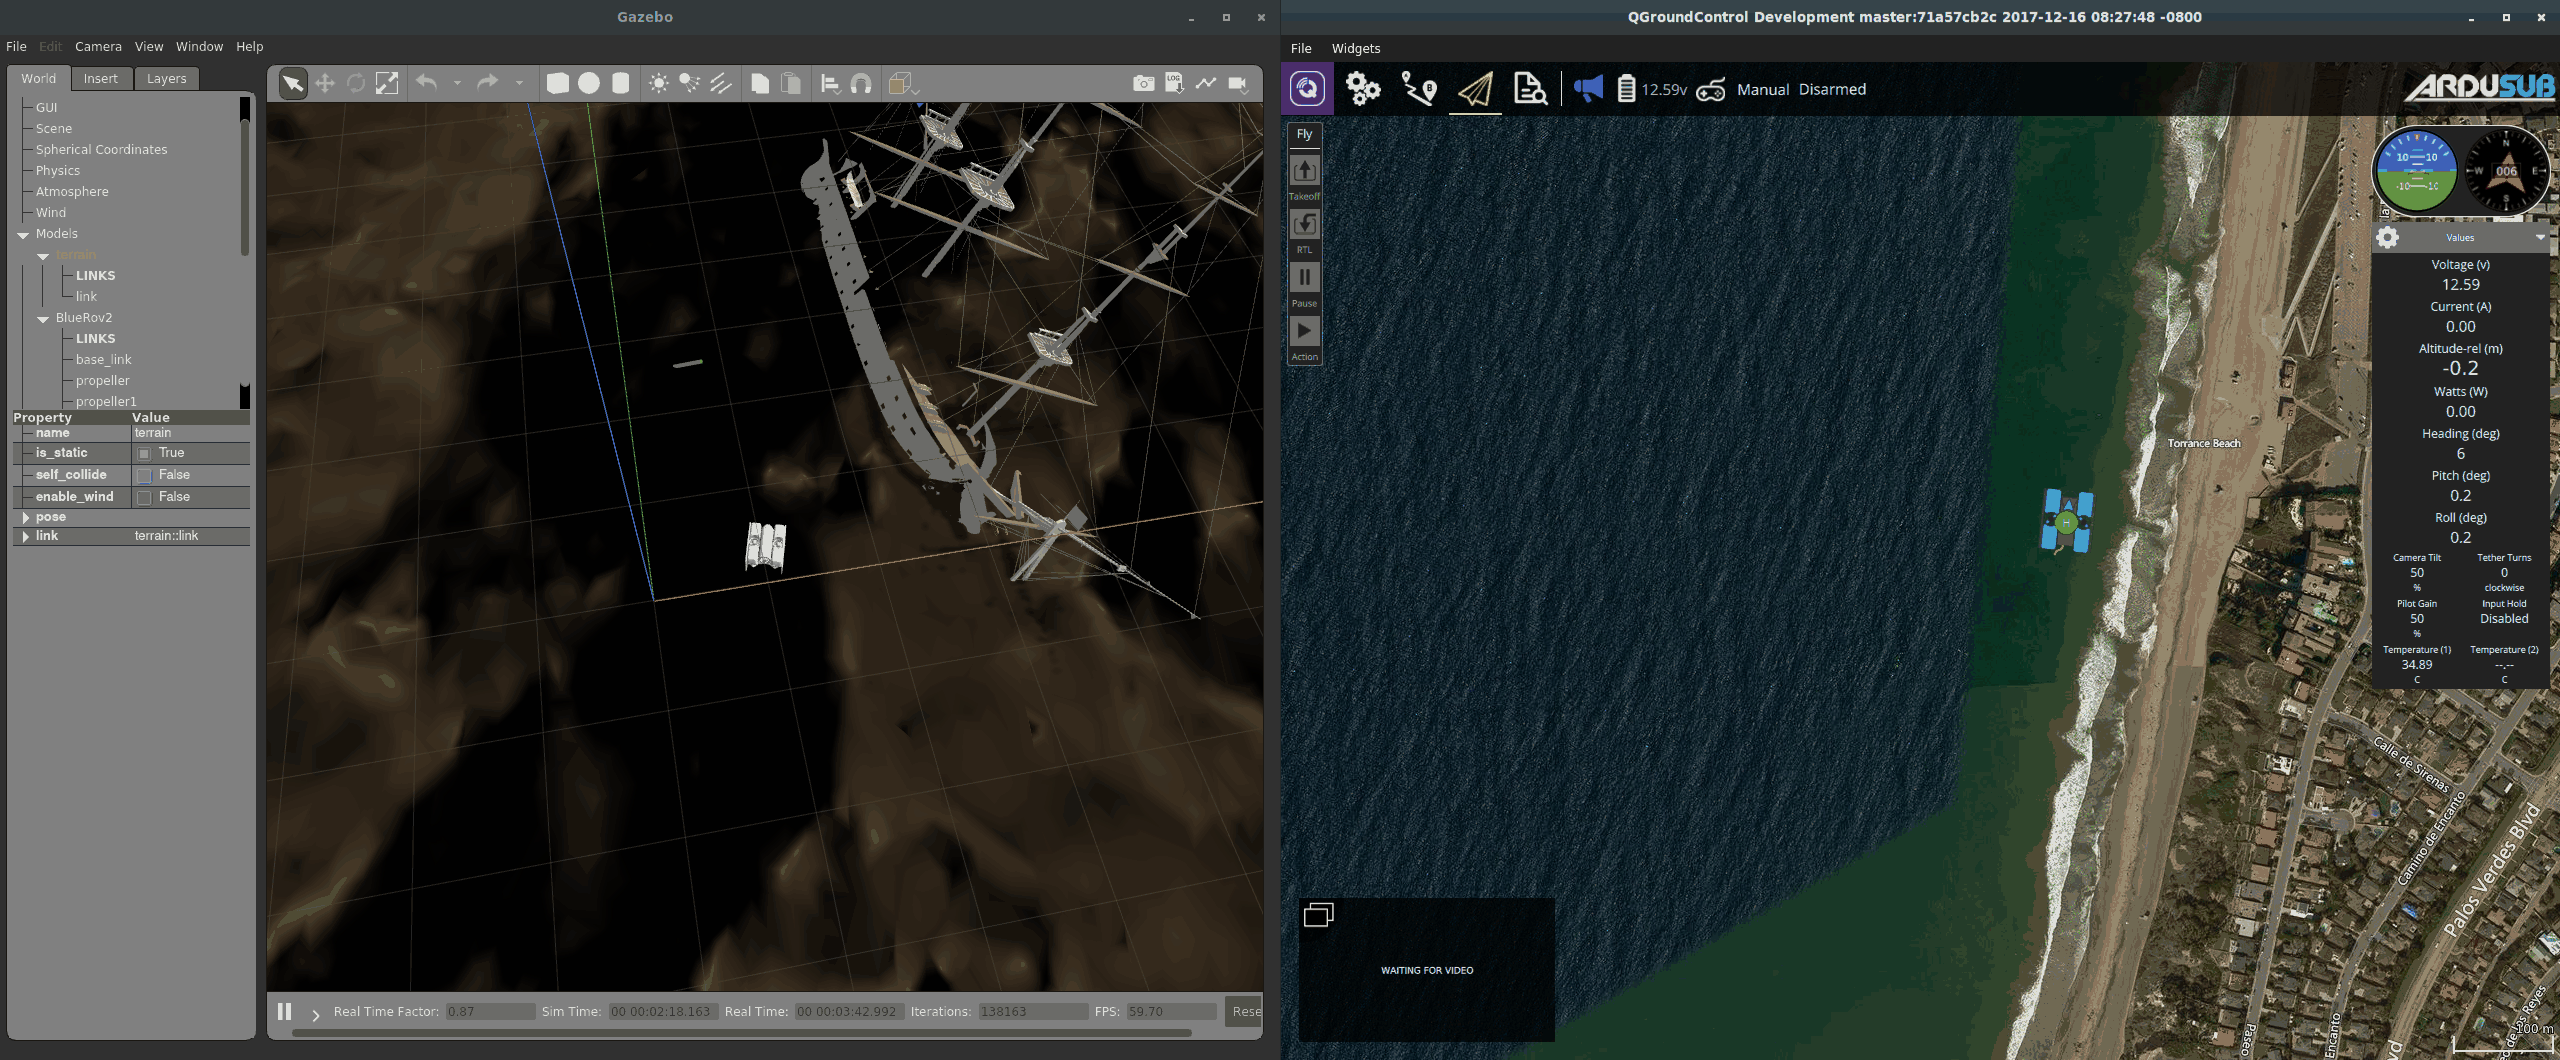The width and height of the screenshot is (2560, 1060).
Task: Take a Gazebo screenshot with camera icon
Action: click(x=1144, y=84)
